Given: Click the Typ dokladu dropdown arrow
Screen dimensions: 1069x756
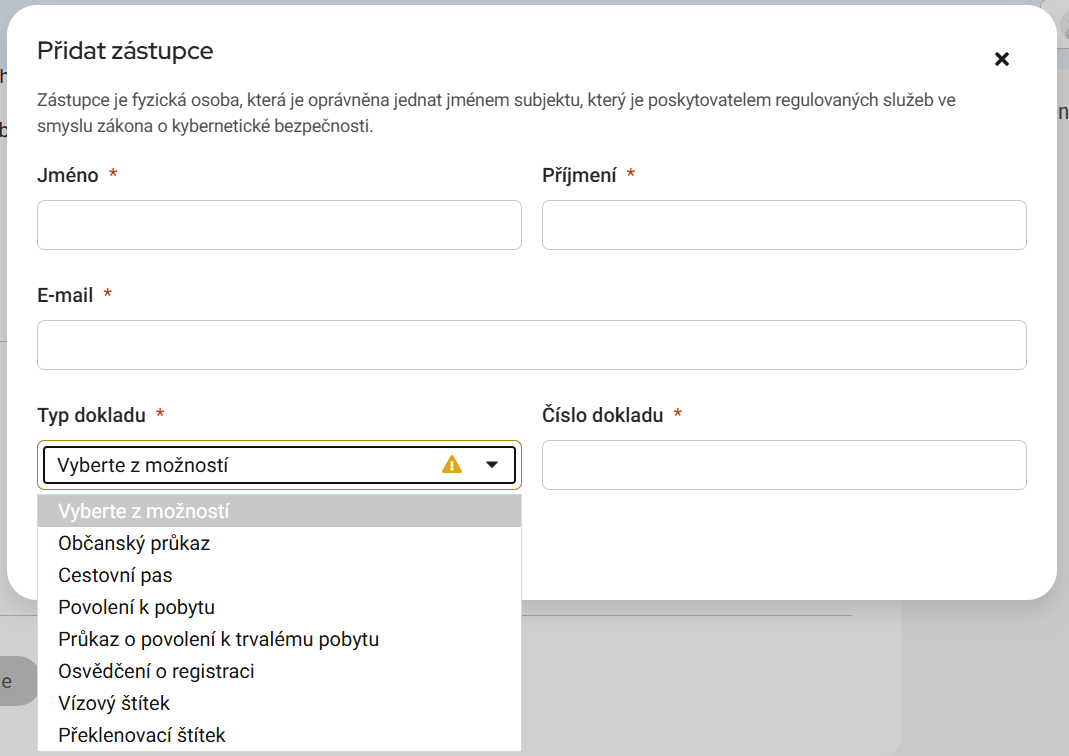Looking at the screenshot, I should tap(491, 464).
